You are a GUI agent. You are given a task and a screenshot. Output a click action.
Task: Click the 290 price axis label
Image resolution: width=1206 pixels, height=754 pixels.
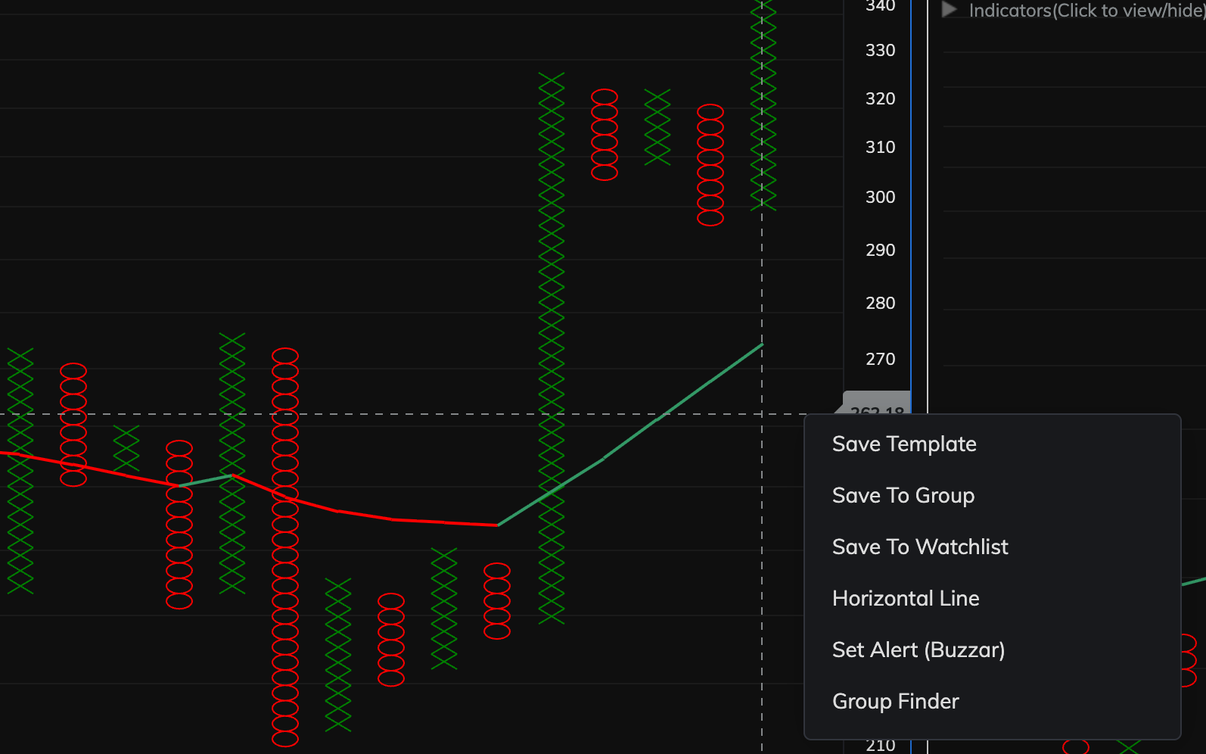[x=880, y=250]
